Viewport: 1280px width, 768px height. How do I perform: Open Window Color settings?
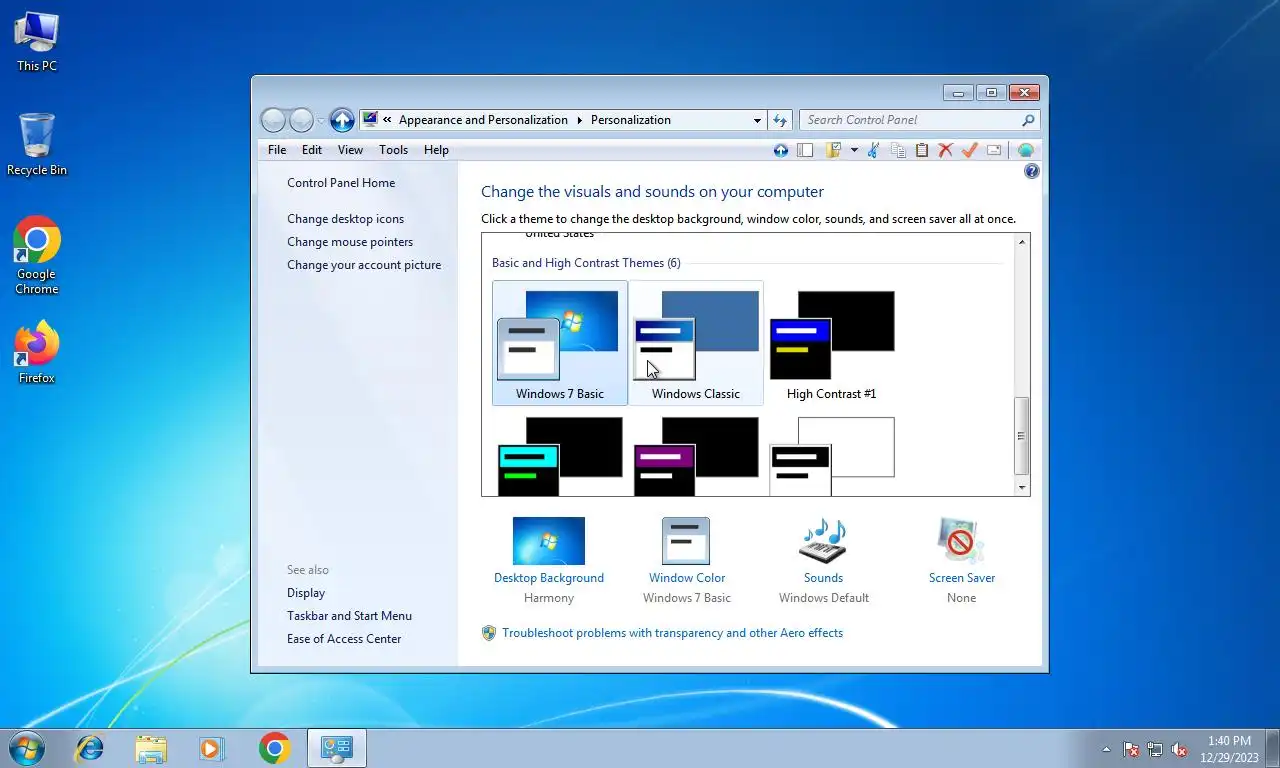(x=686, y=560)
